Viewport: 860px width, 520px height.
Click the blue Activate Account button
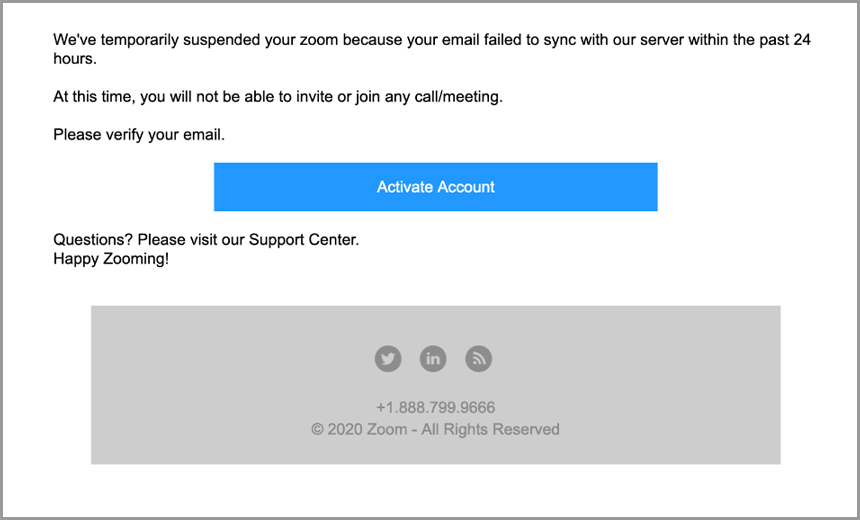[435, 186]
